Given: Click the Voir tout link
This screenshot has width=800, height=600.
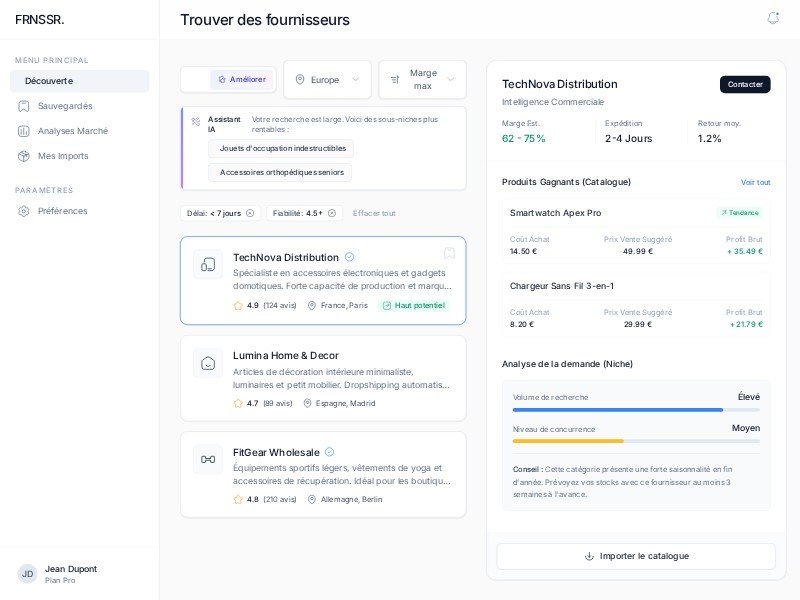Looking at the screenshot, I should [755, 183].
